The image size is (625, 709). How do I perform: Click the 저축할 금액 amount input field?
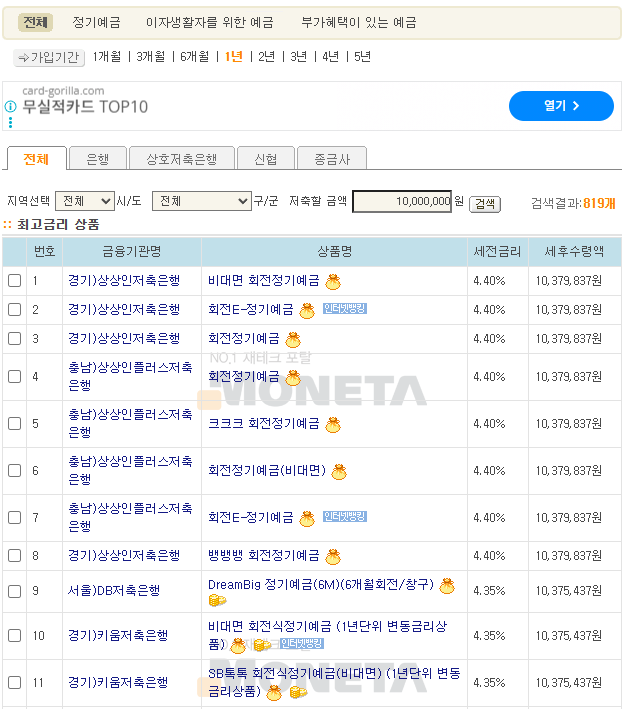402,201
